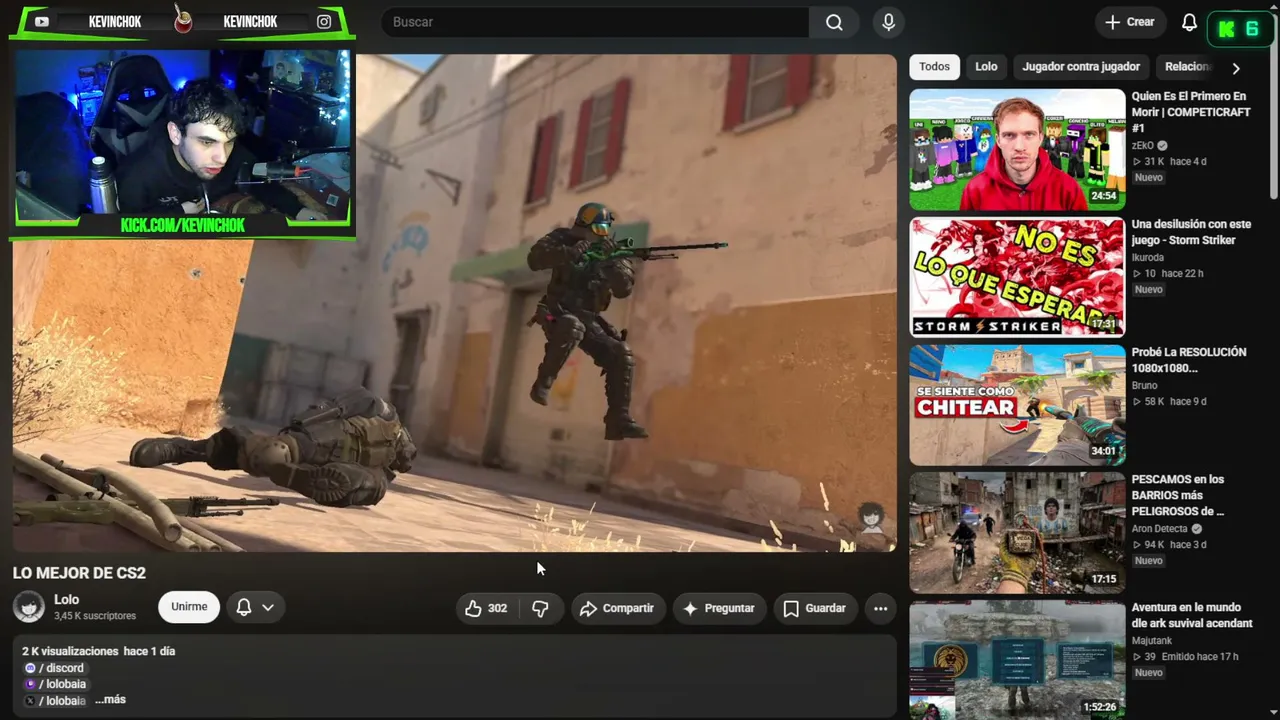Select the Lolo filter chip
Image resolution: width=1280 pixels, height=720 pixels.
986,67
